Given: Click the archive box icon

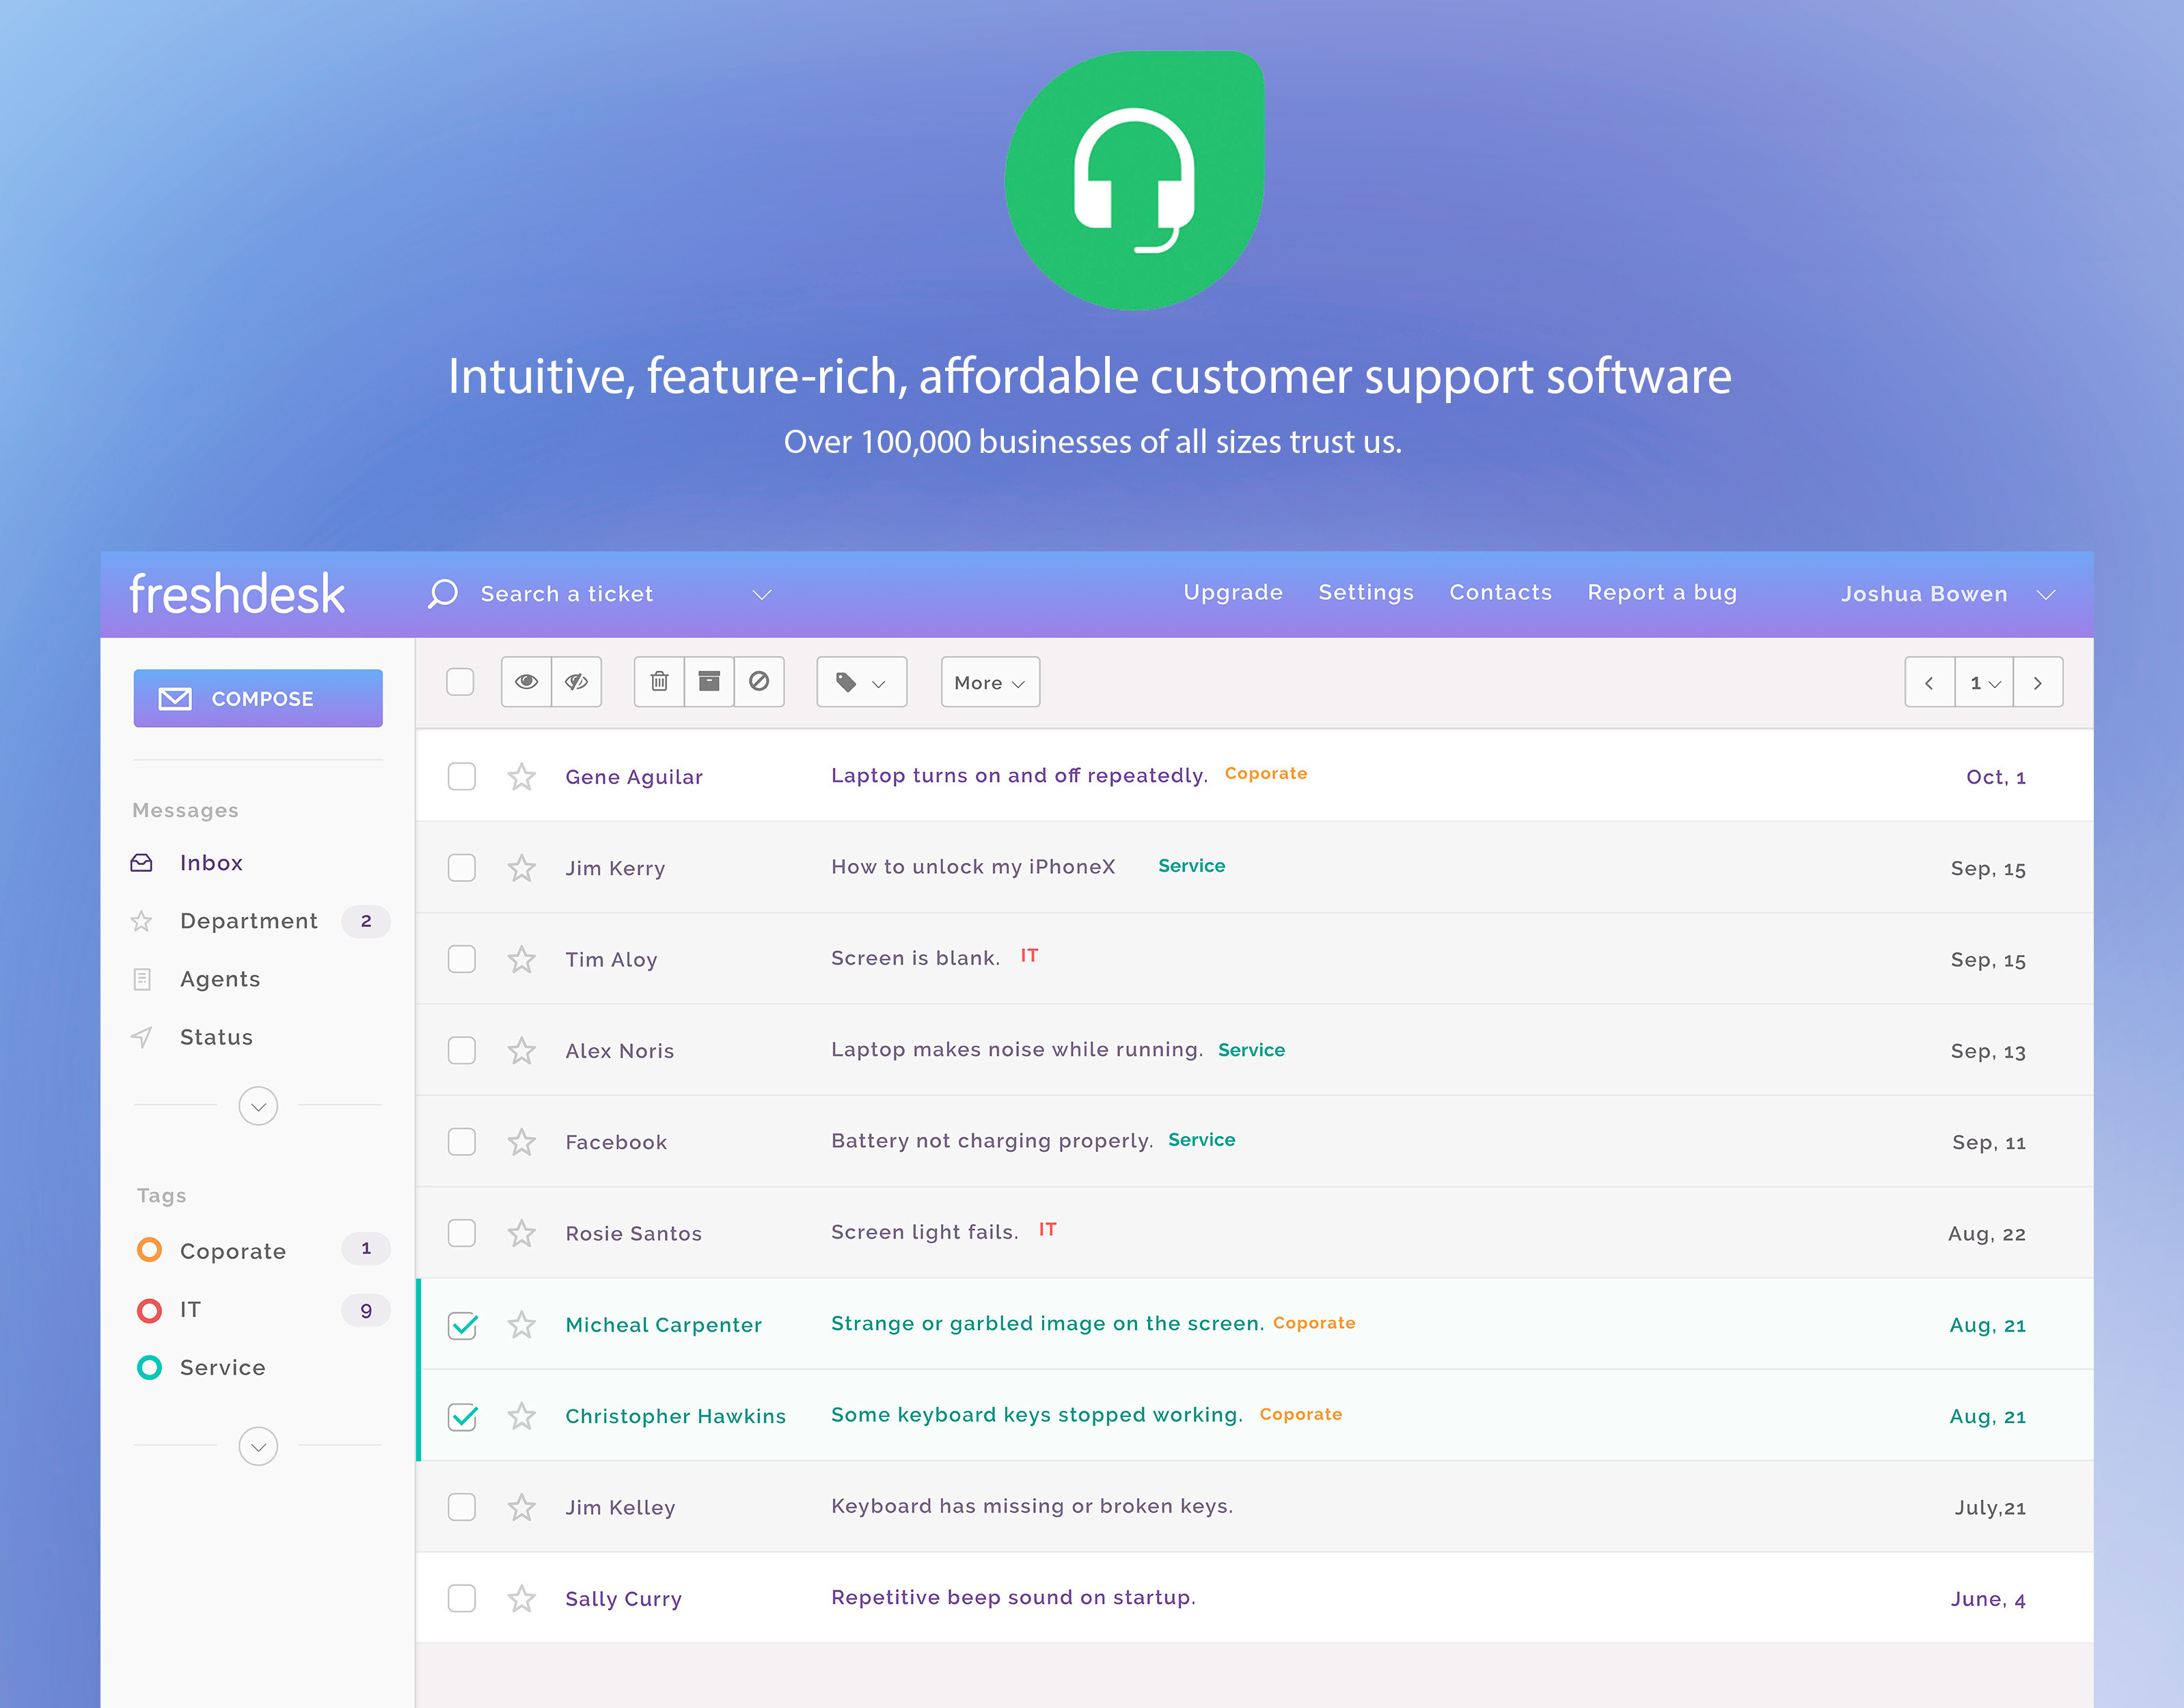Looking at the screenshot, I should pos(709,682).
